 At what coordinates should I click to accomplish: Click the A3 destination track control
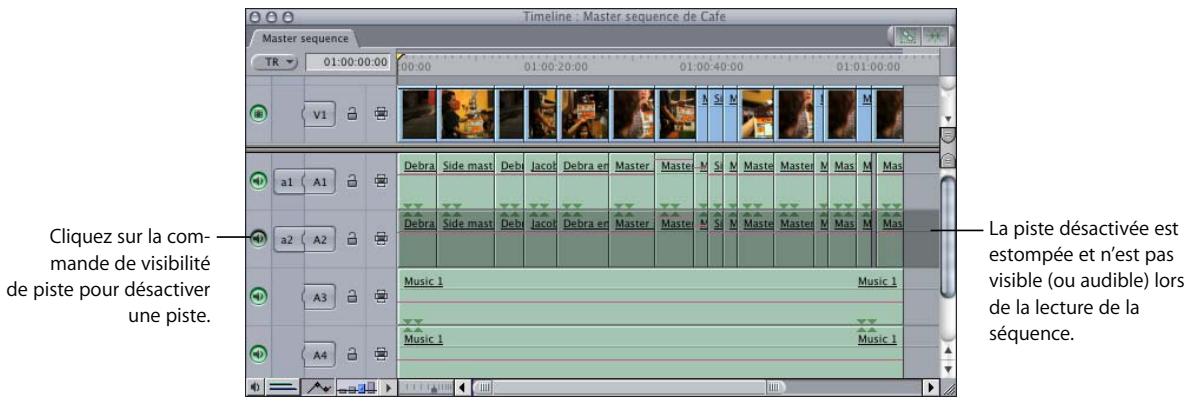point(320,298)
